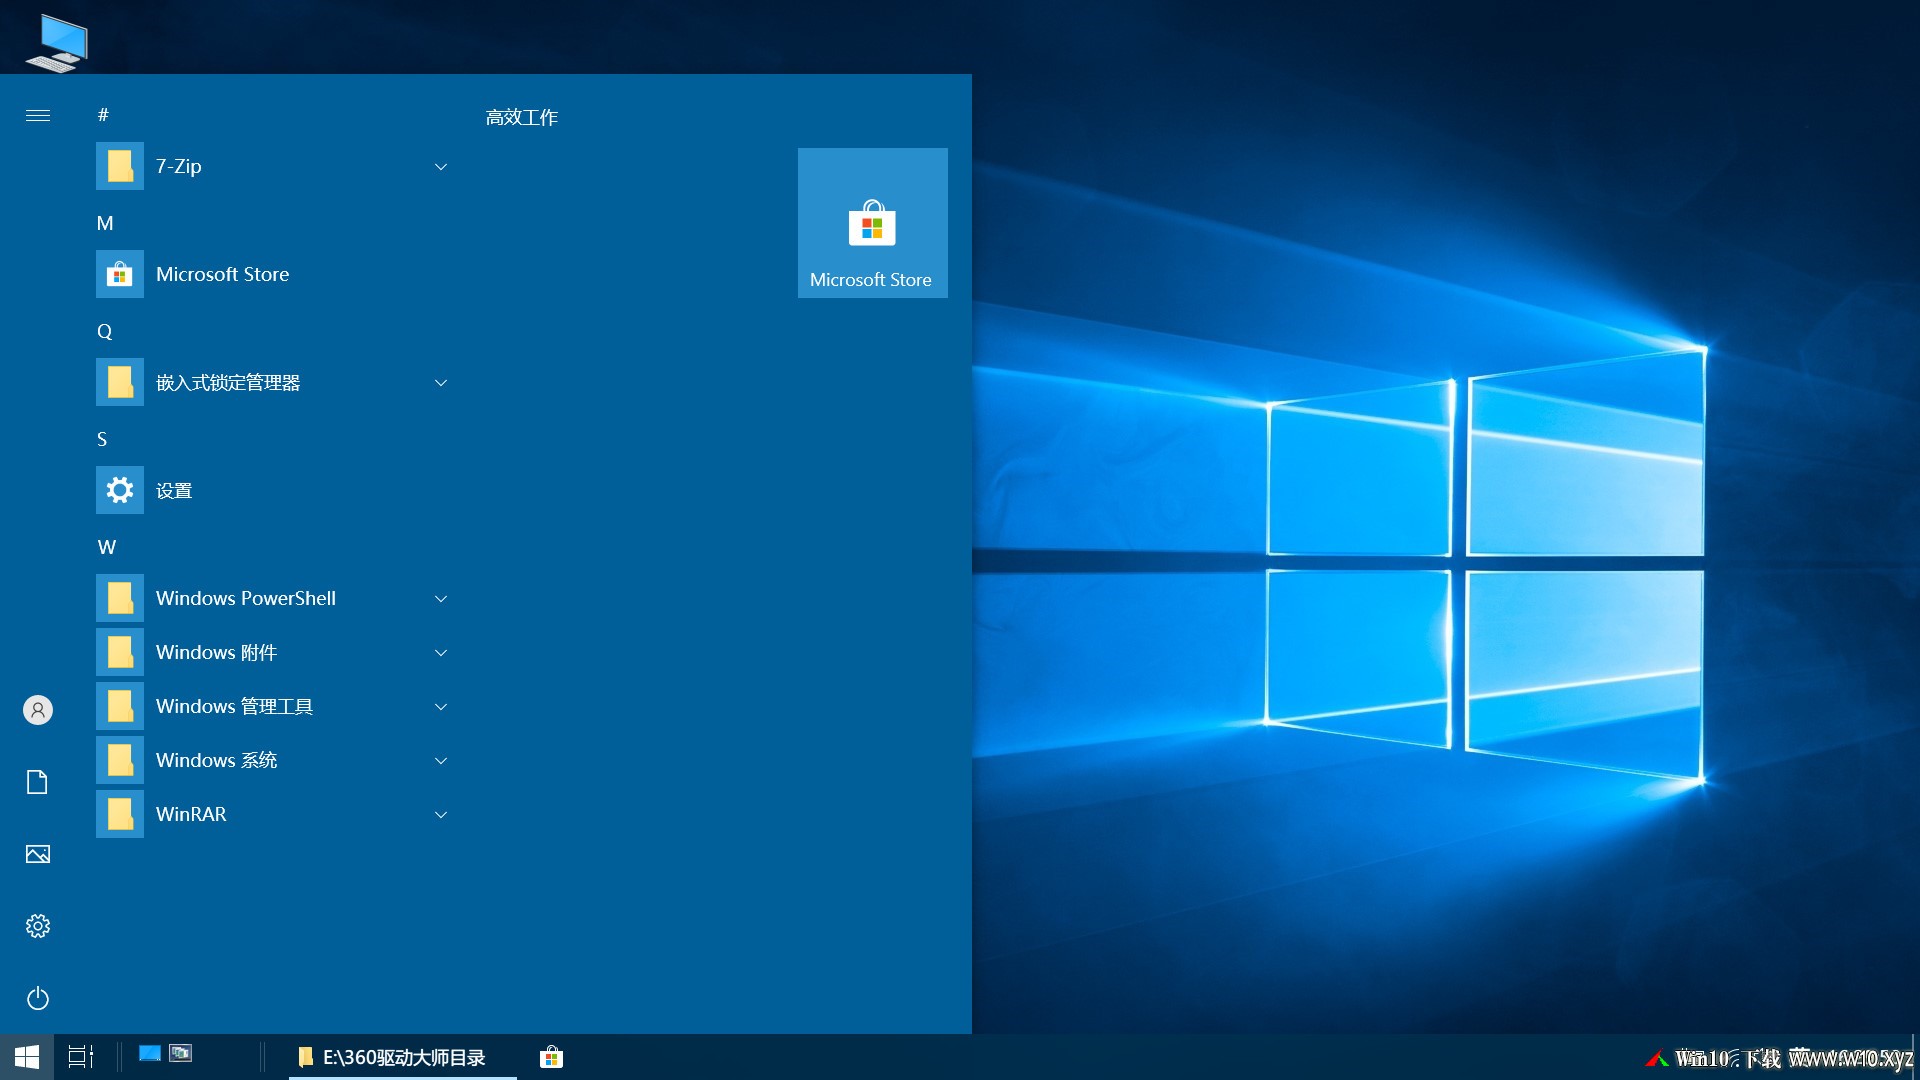Open 设置 app from the app list

(273, 490)
